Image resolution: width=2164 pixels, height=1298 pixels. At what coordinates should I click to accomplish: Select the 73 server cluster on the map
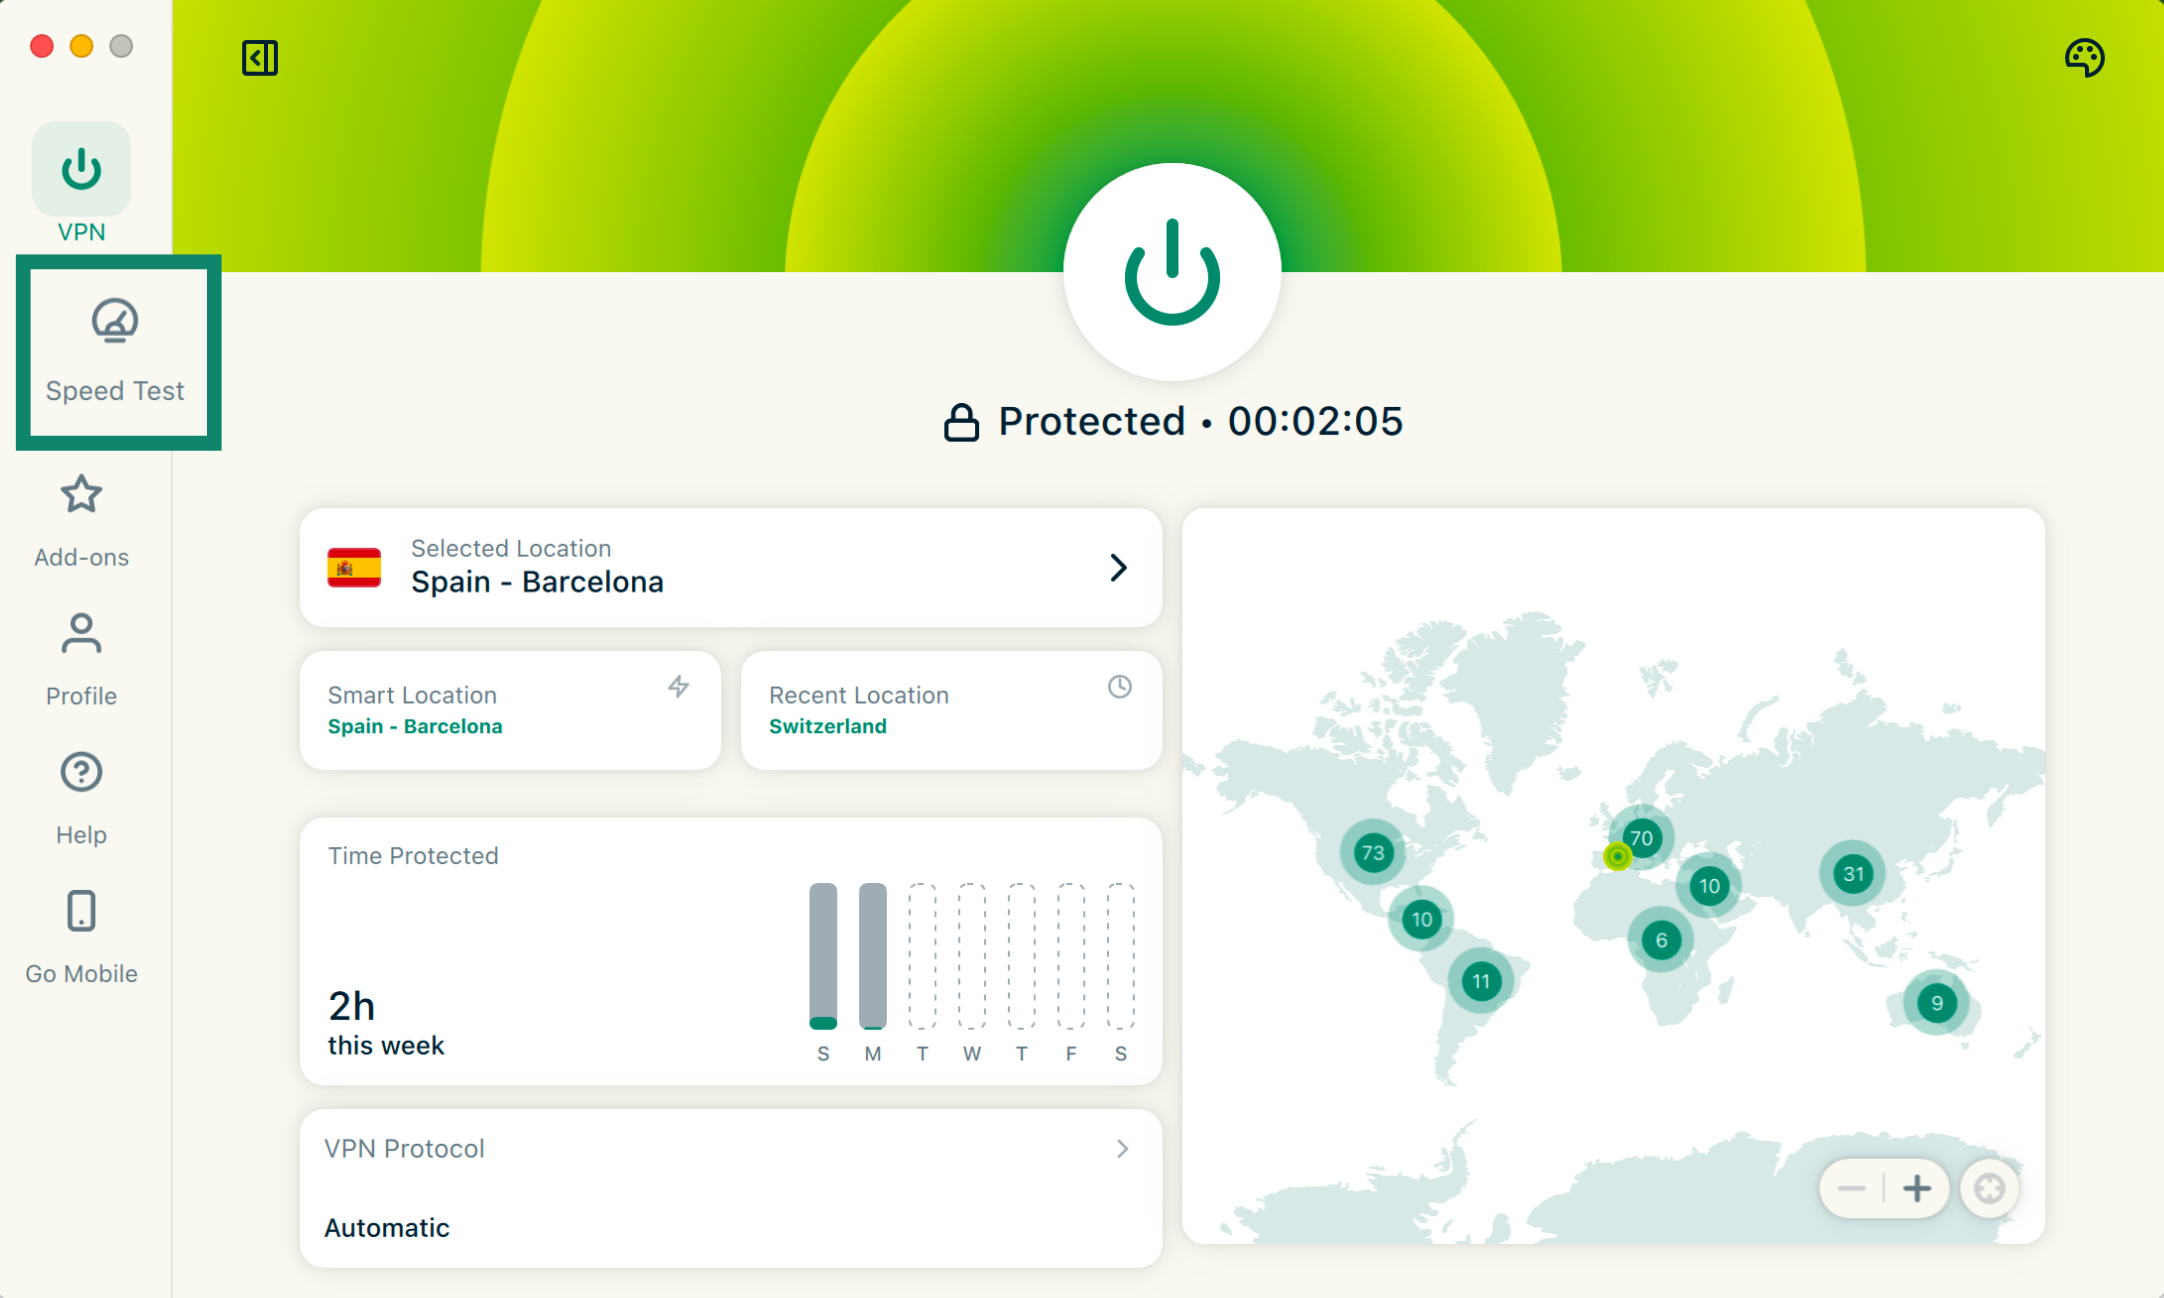(1373, 853)
